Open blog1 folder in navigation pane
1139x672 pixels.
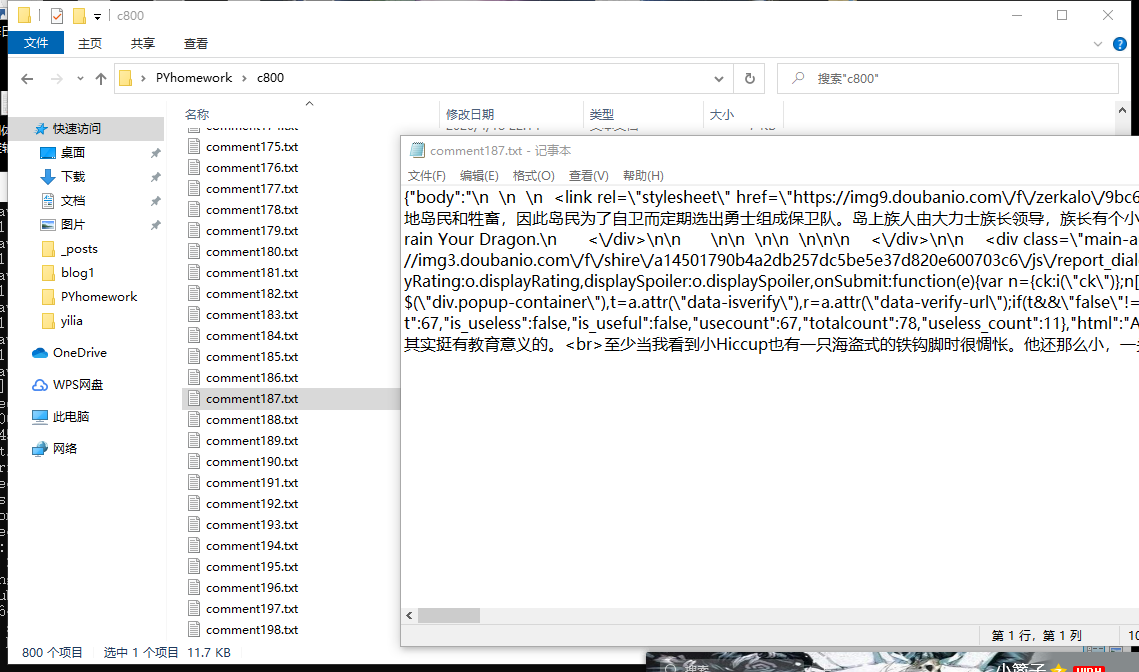77,272
